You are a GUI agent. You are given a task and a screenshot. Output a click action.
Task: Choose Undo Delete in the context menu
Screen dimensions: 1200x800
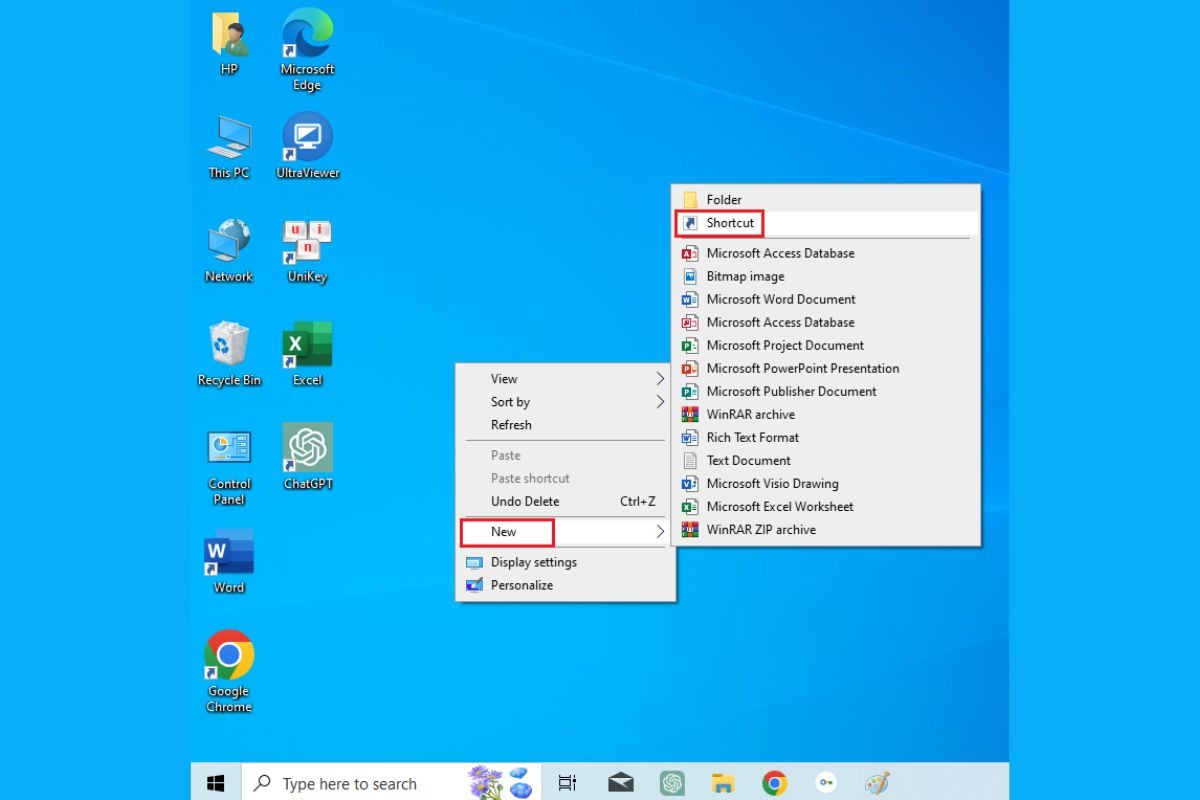(x=566, y=501)
